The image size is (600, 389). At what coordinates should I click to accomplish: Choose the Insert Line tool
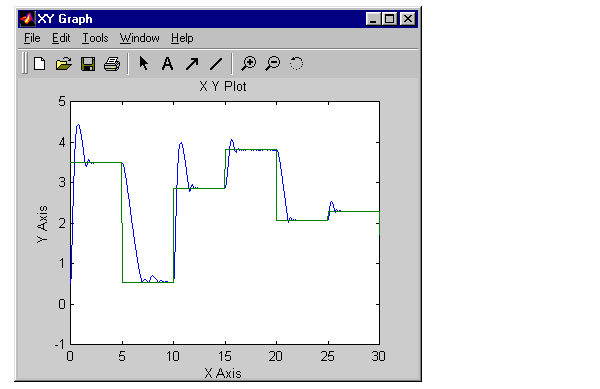click(216, 64)
